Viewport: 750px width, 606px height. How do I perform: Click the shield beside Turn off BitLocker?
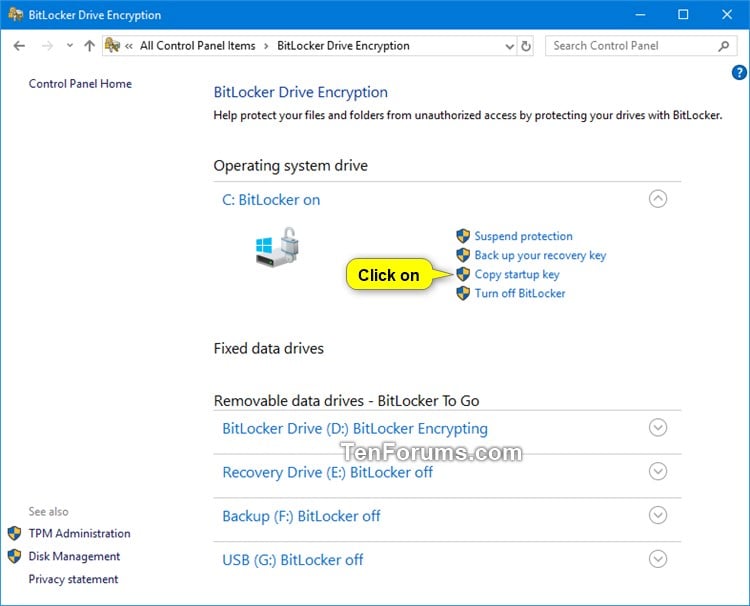[463, 293]
